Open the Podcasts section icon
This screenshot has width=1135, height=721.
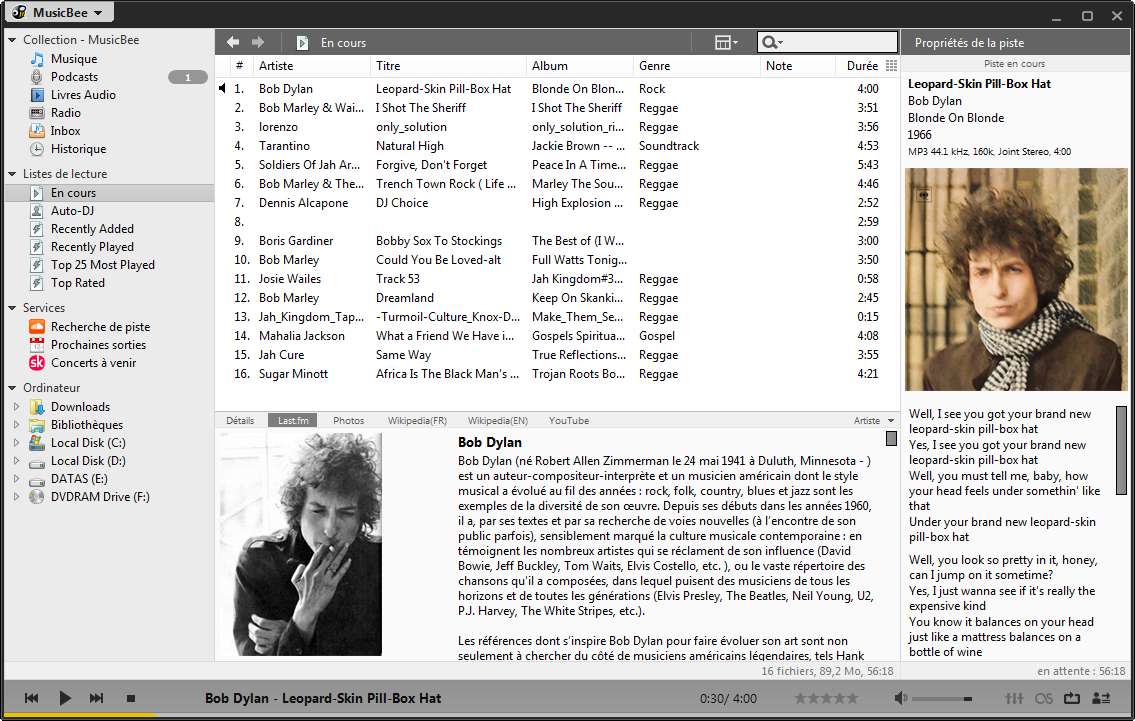pos(37,77)
